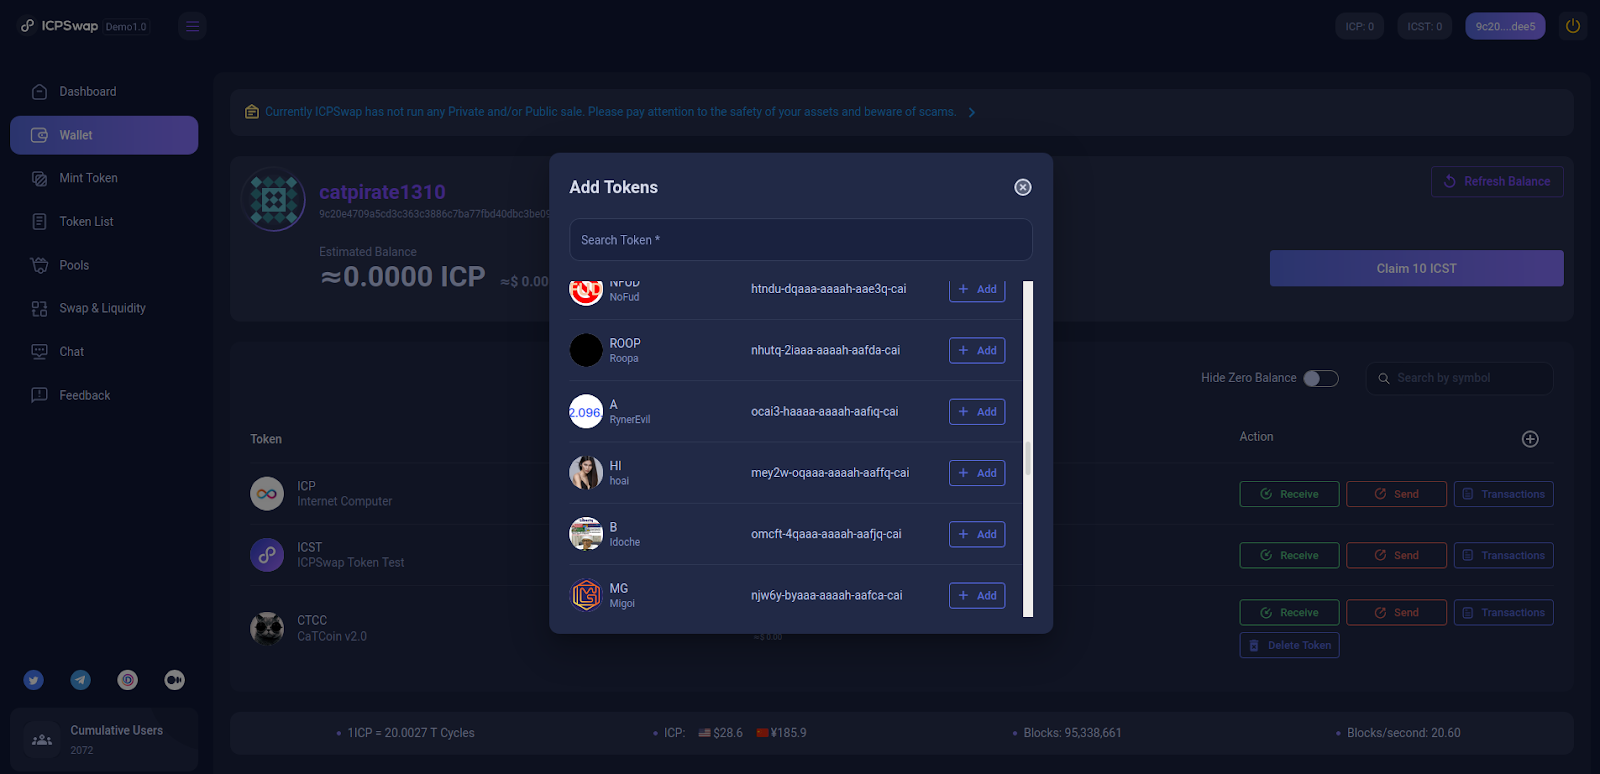Viewport: 1600px width, 774px height.
Task: Expand the scam warning notice arrow
Action: [x=971, y=112]
